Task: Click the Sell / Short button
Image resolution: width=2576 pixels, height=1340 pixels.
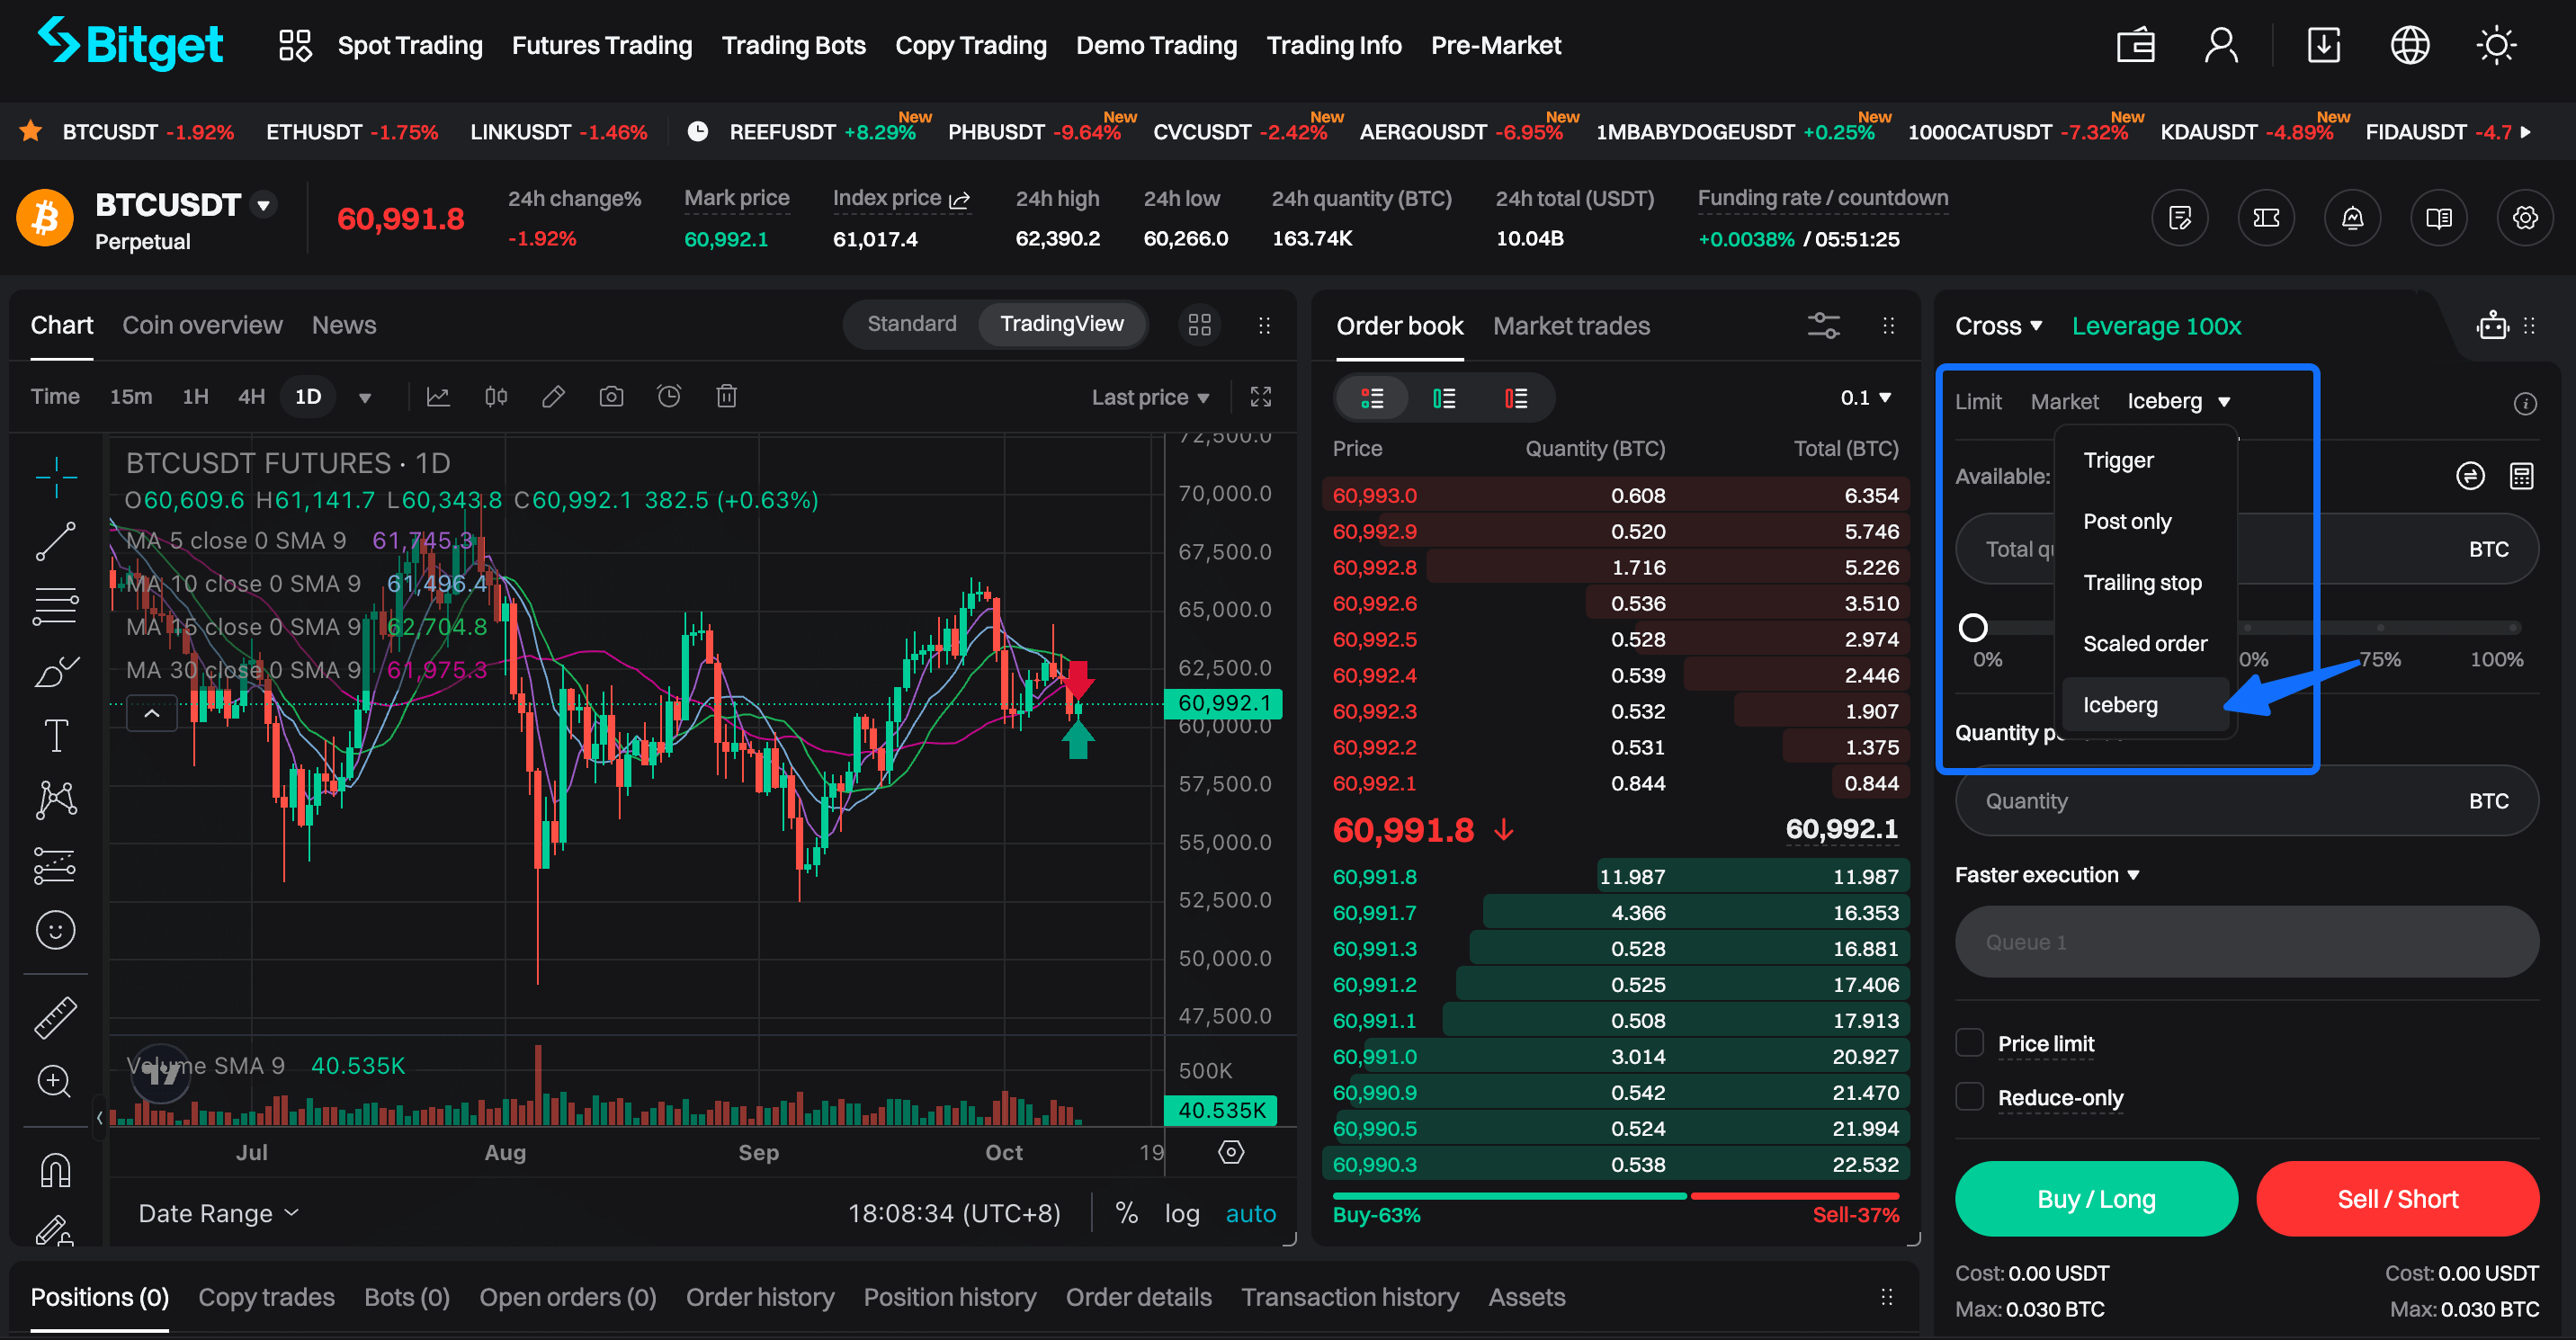Action: point(2397,1199)
